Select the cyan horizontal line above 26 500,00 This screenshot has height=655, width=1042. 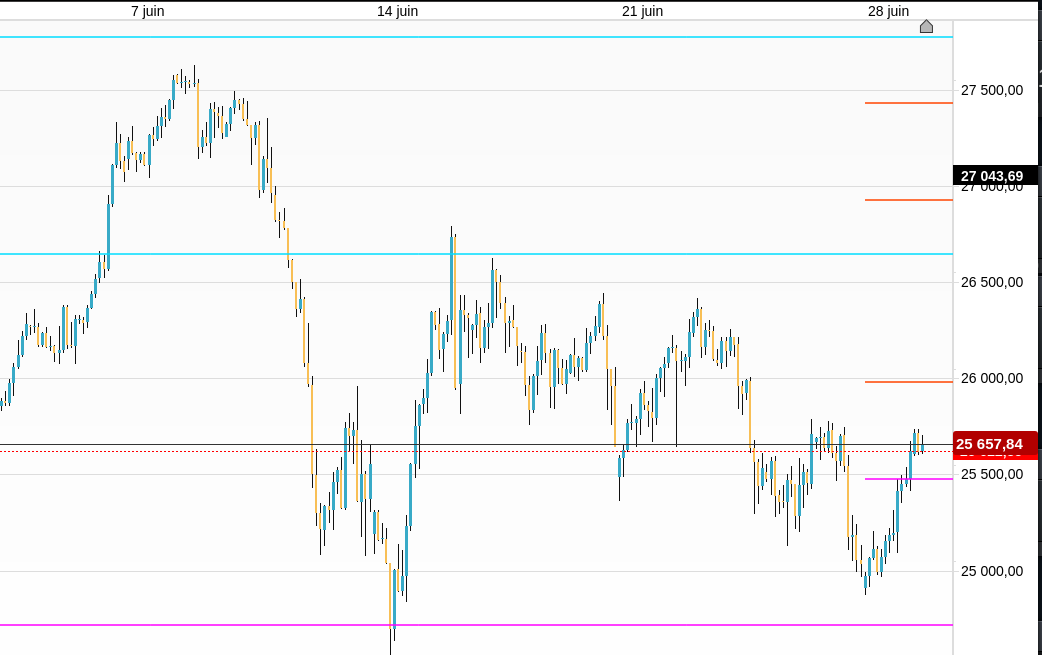pos(476,254)
